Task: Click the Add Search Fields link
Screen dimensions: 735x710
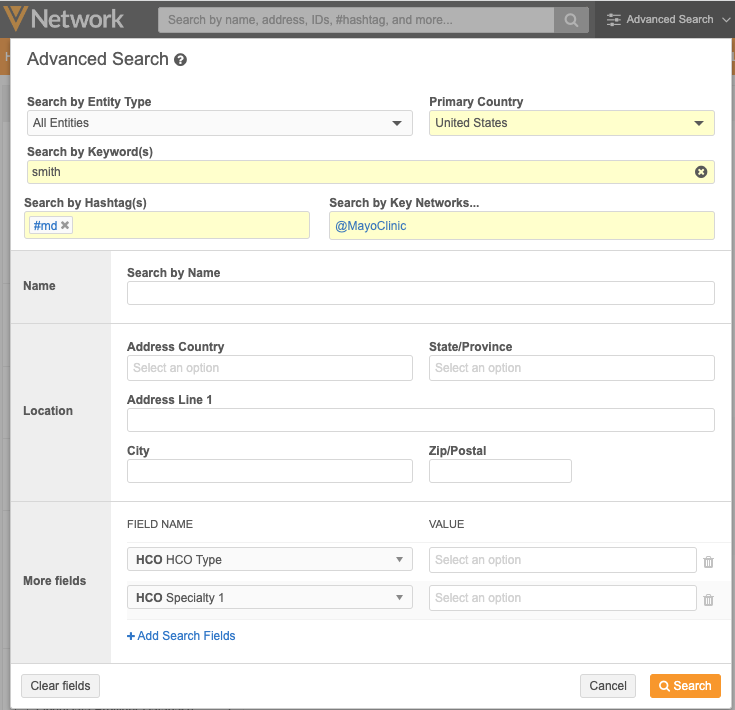Action: pos(181,636)
